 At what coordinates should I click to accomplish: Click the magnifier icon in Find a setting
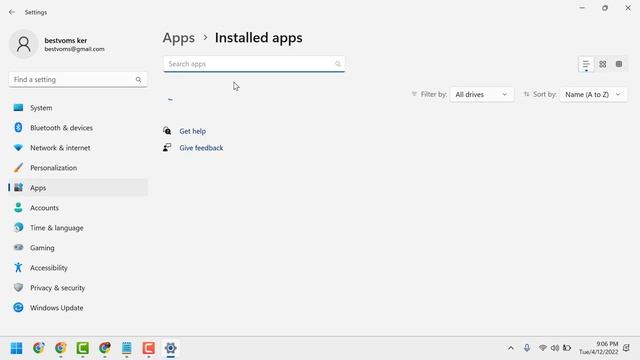tap(138, 80)
